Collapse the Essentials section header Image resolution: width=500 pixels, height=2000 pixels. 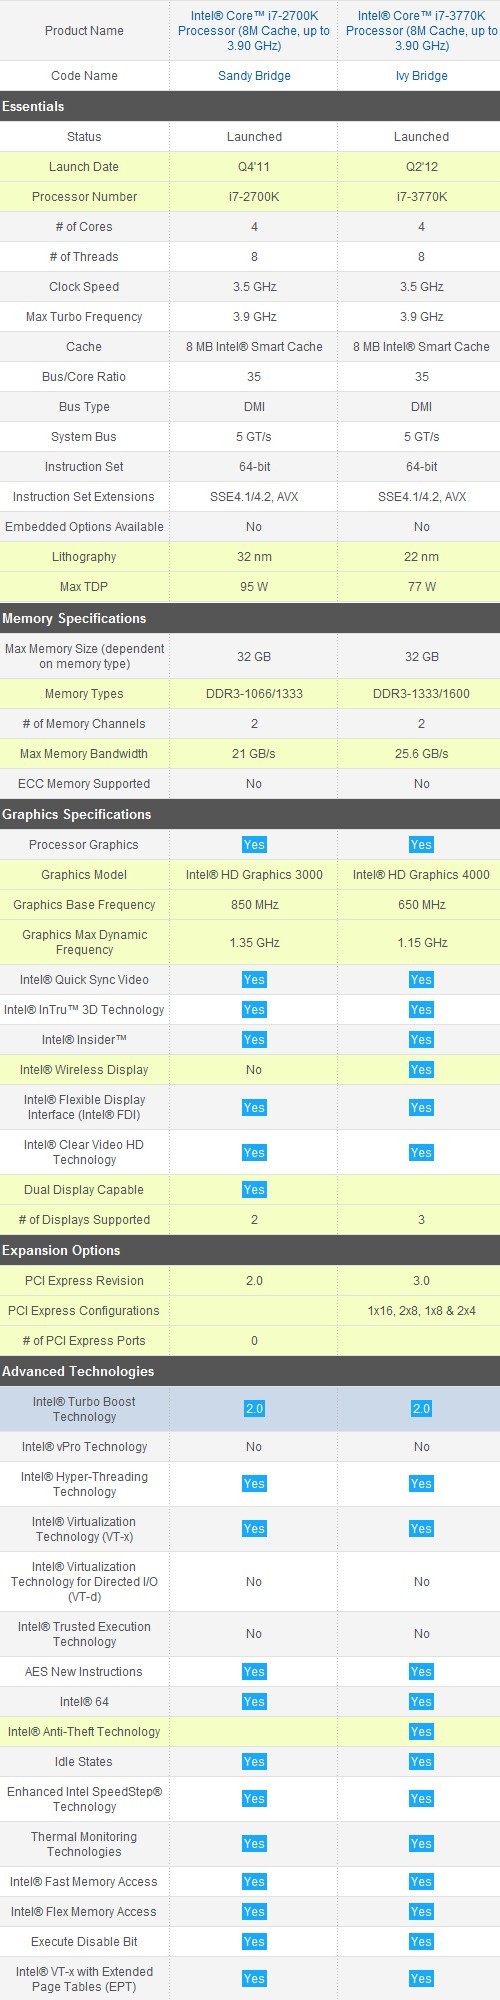[x=250, y=106]
